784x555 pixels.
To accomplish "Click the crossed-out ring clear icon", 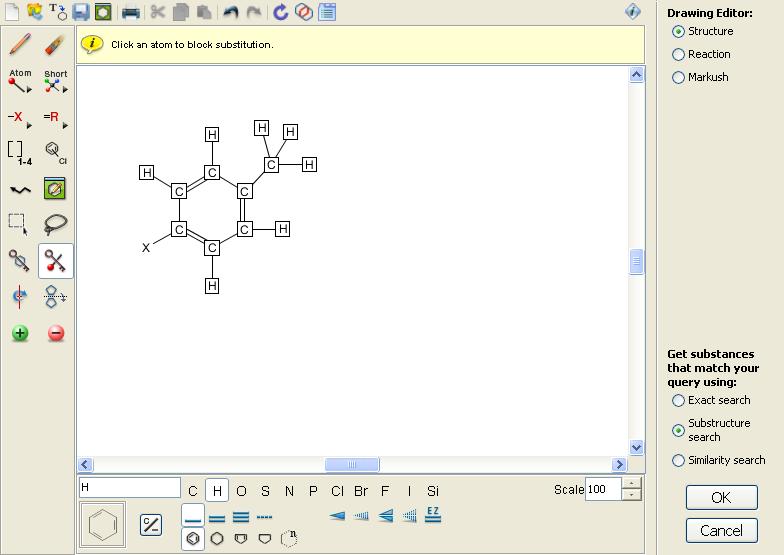I will 304,12.
